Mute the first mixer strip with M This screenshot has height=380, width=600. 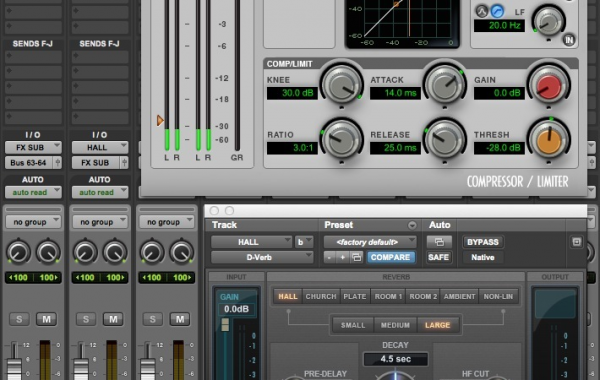pyautogui.click(x=46, y=319)
